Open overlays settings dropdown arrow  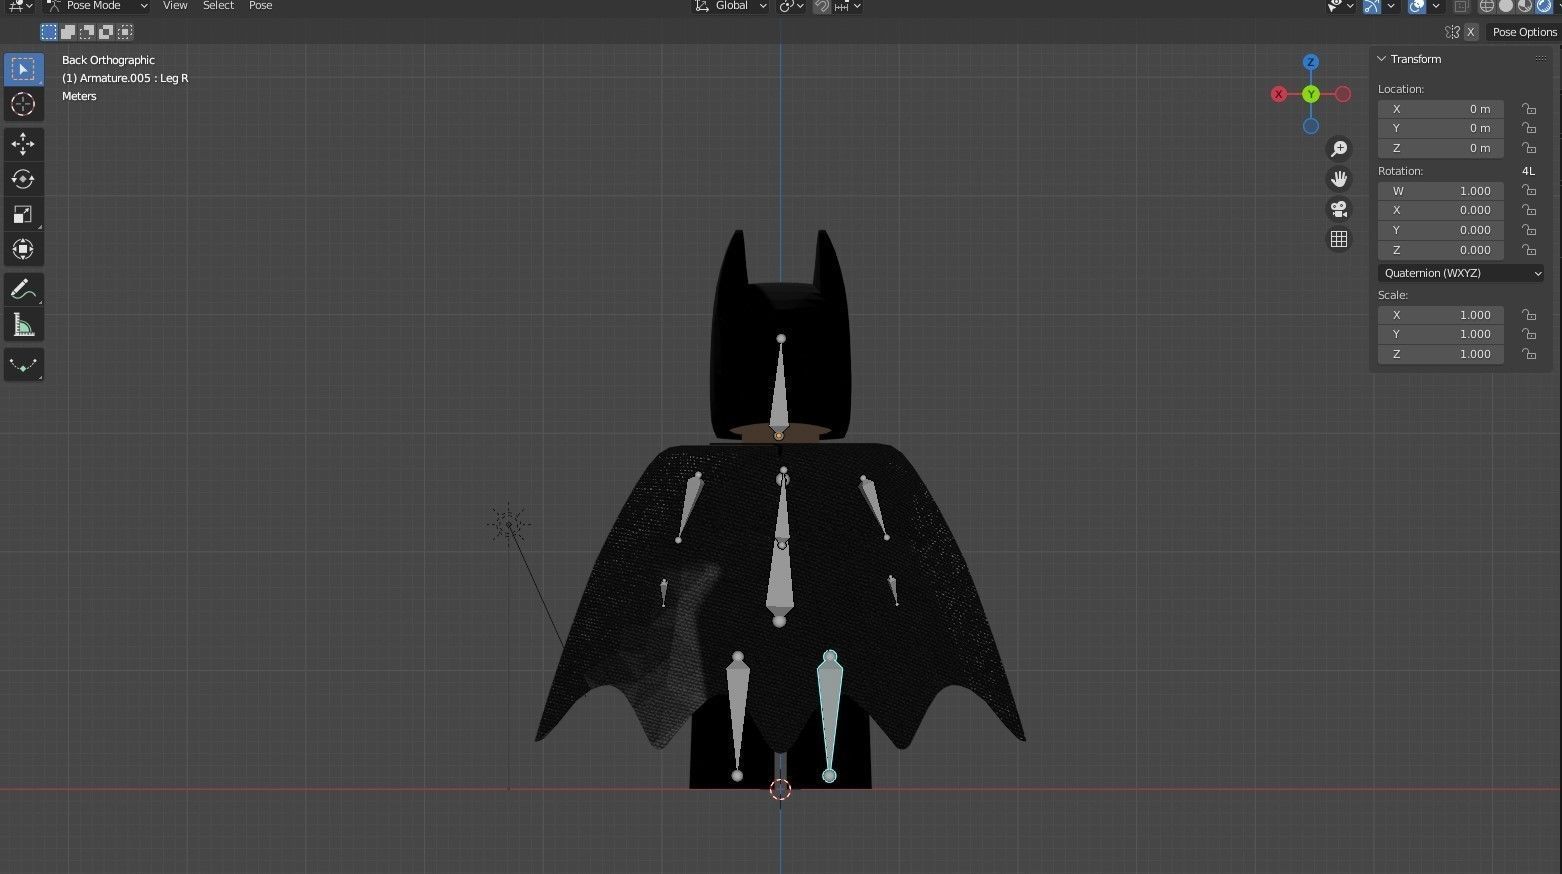click(x=1436, y=6)
